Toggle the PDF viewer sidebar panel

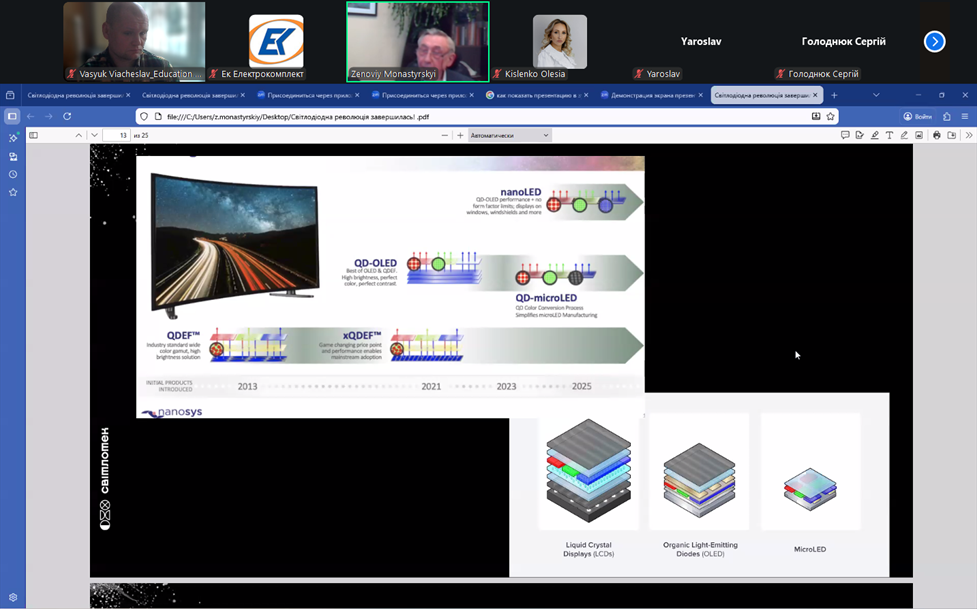pos(33,135)
